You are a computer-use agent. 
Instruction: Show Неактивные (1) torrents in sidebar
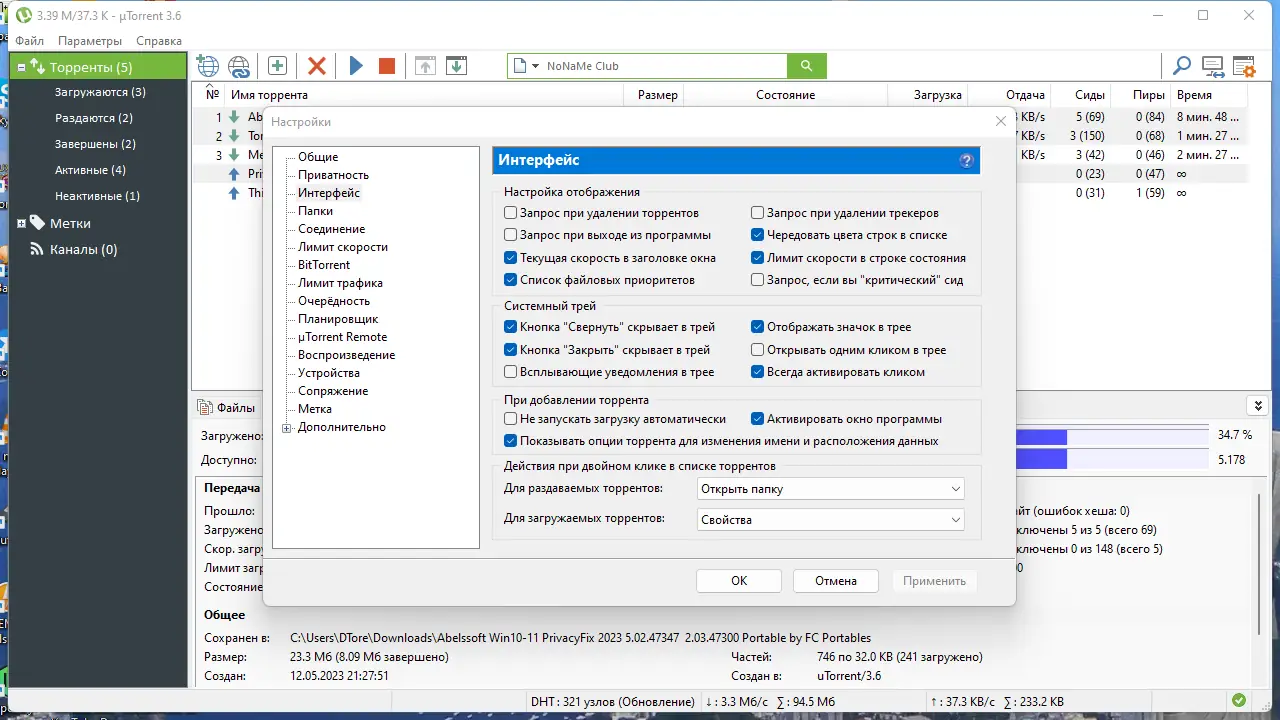point(97,196)
